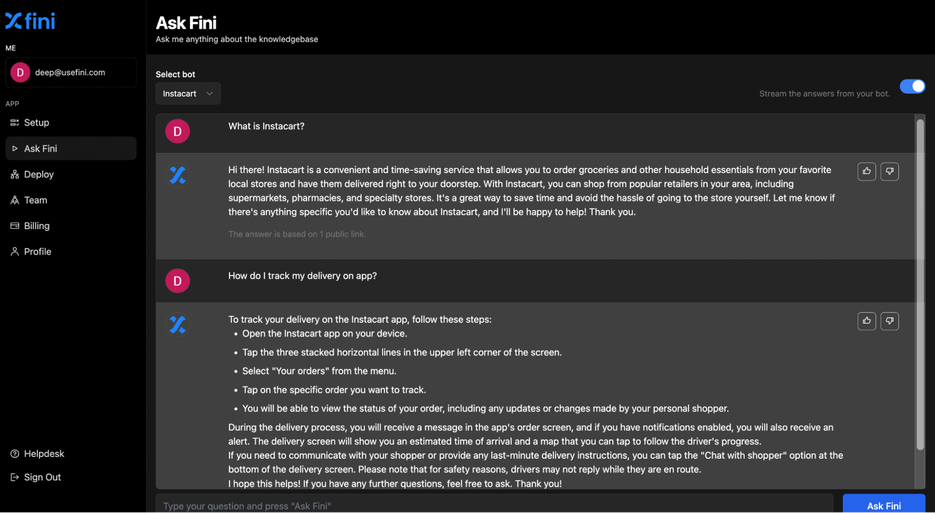
Task: Like the delivery tracking answer
Action: coord(867,321)
